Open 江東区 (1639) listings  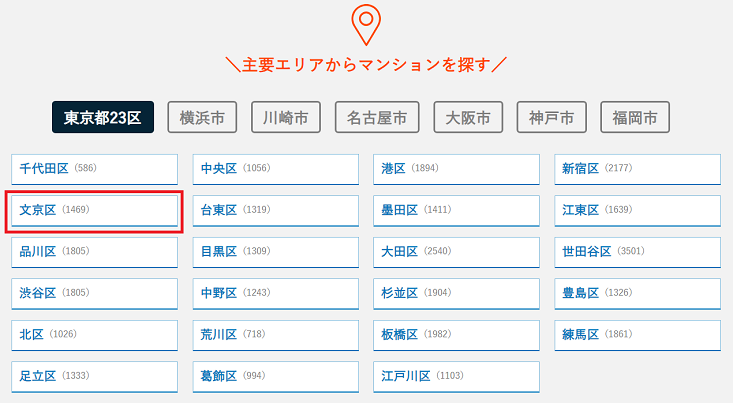638,211
